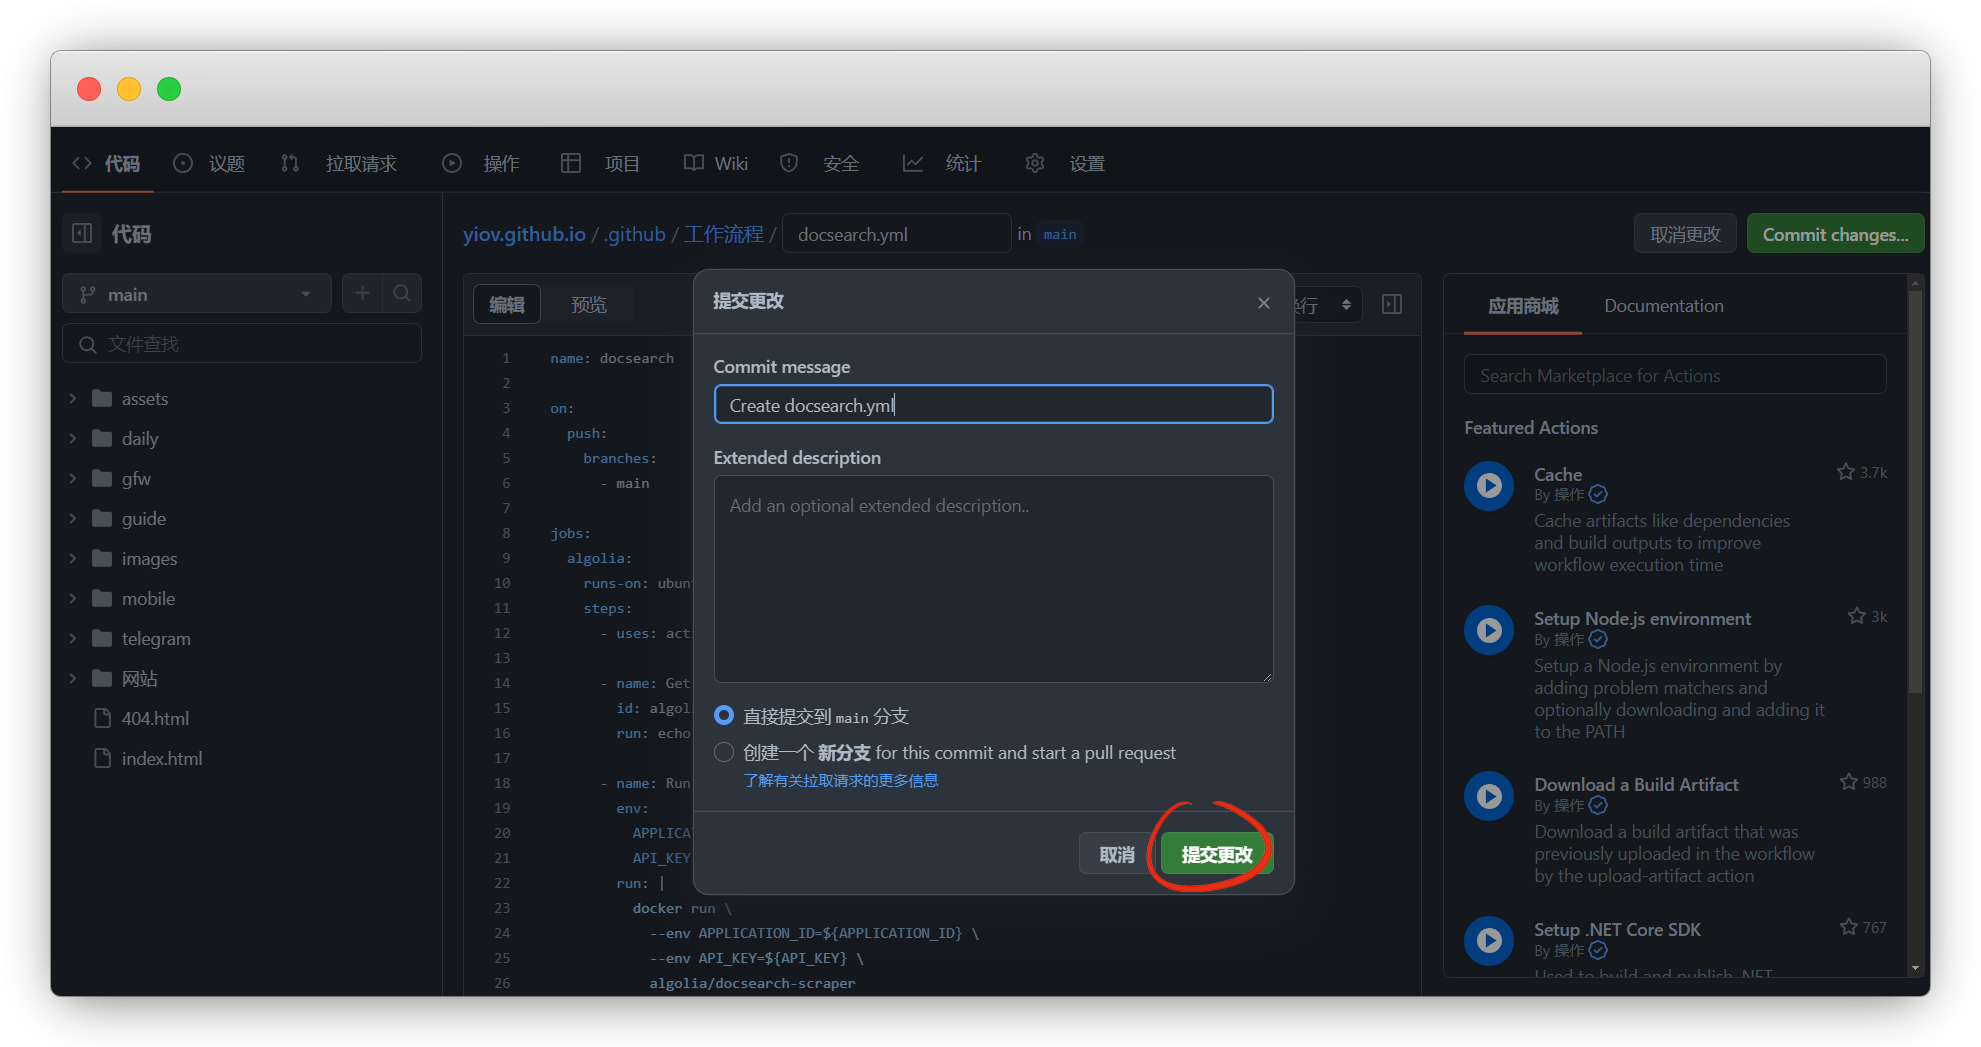Open the main branch dropdown
Viewport: 1981px width, 1047px height.
pyautogui.click(x=196, y=293)
